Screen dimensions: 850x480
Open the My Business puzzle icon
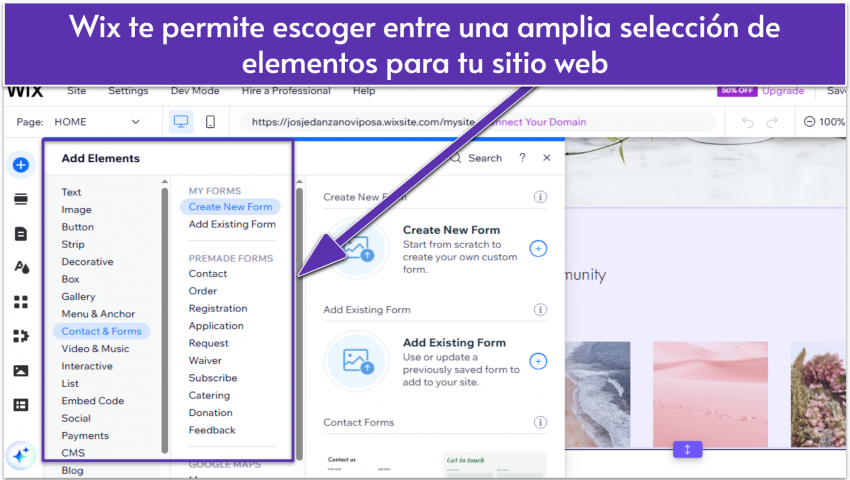click(21, 336)
